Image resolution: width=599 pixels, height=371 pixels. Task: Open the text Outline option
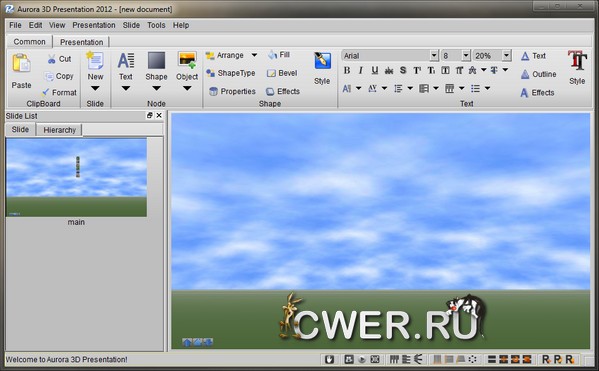(539, 74)
